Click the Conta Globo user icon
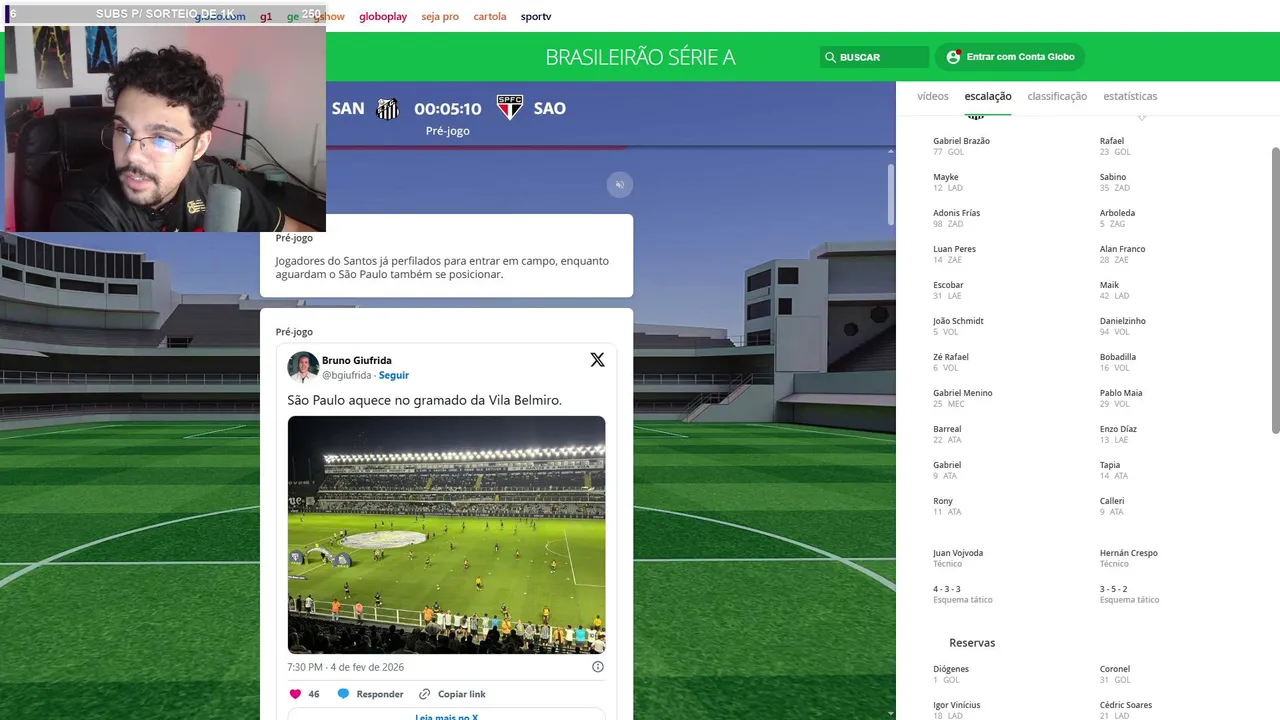 [x=953, y=57]
